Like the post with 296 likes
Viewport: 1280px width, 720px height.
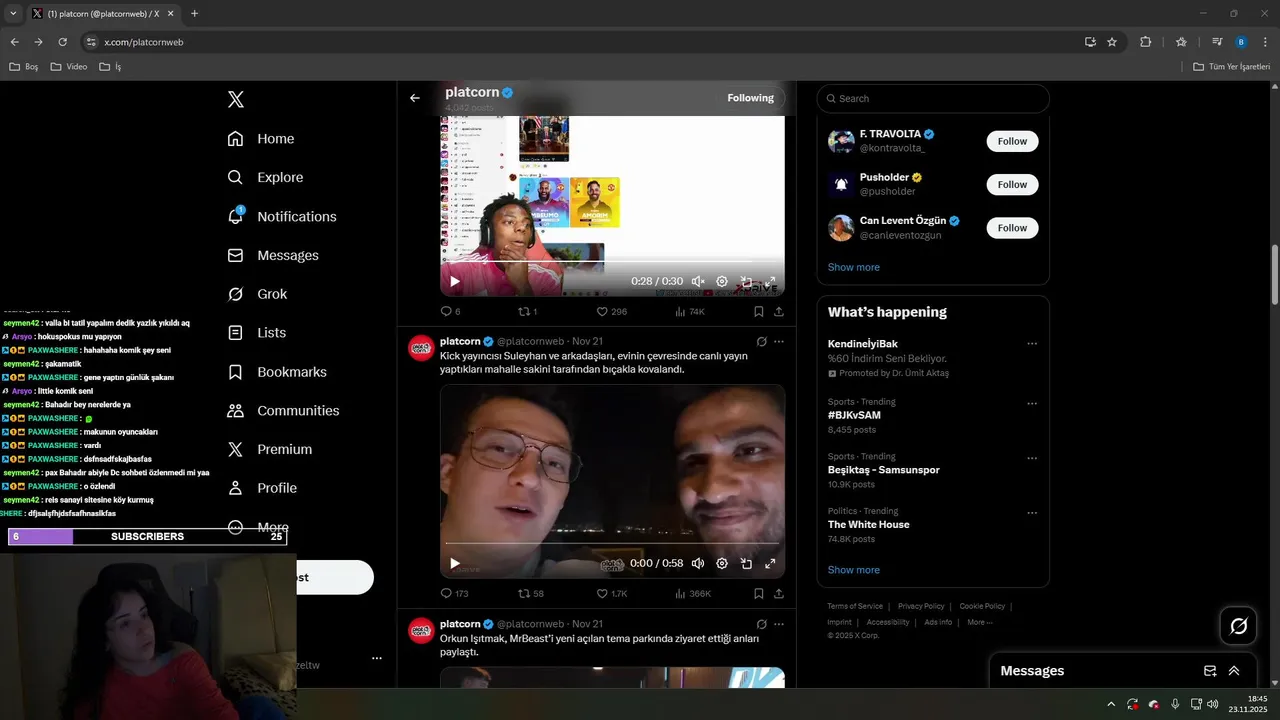tap(611, 312)
